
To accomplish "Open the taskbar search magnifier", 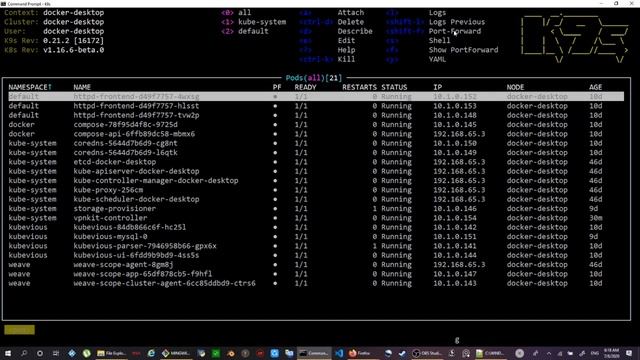I will [x=24, y=353].
